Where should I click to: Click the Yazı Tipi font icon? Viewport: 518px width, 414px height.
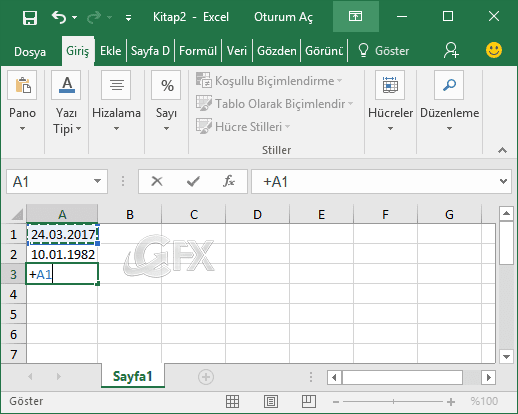tap(66, 85)
